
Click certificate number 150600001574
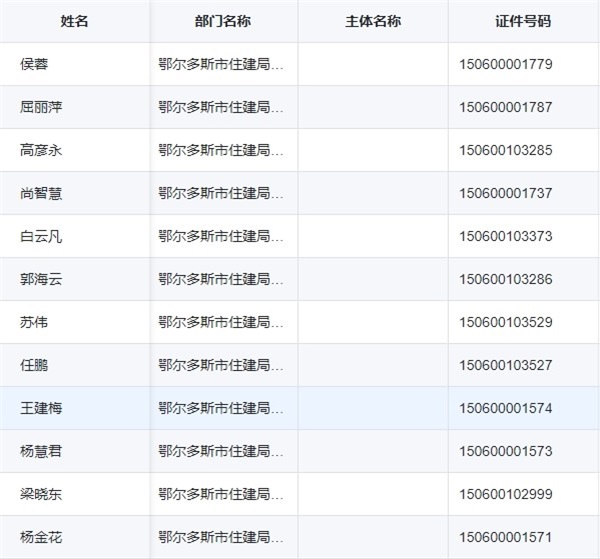coord(505,408)
